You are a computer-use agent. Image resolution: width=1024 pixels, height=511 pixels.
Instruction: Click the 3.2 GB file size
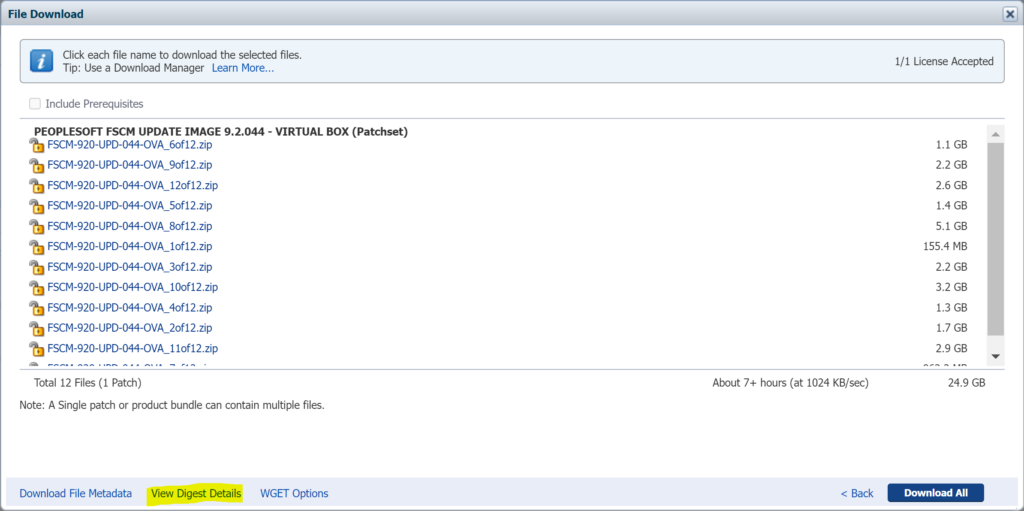coord(951,287)
